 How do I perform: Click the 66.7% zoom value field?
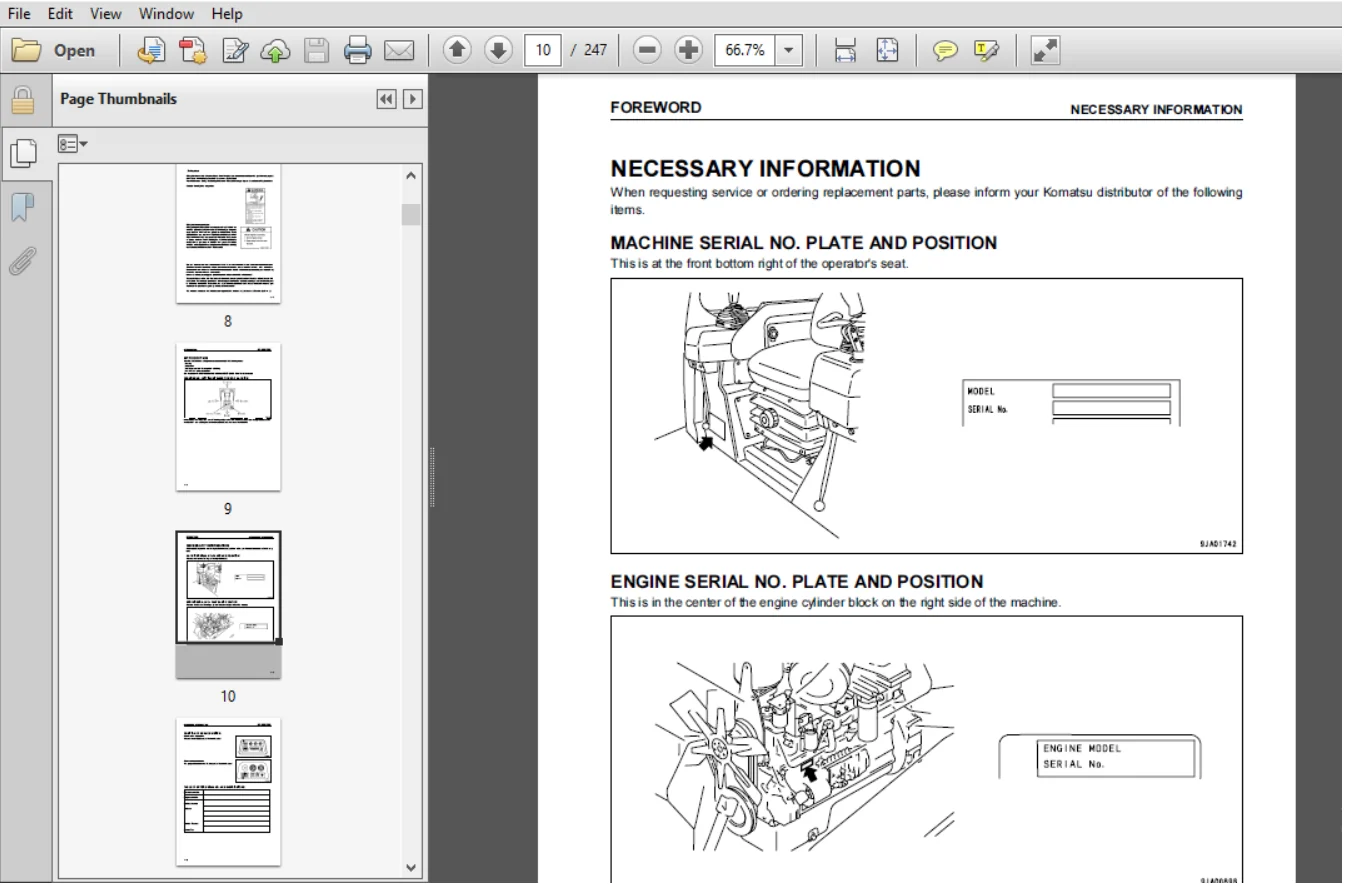(745, 50)
